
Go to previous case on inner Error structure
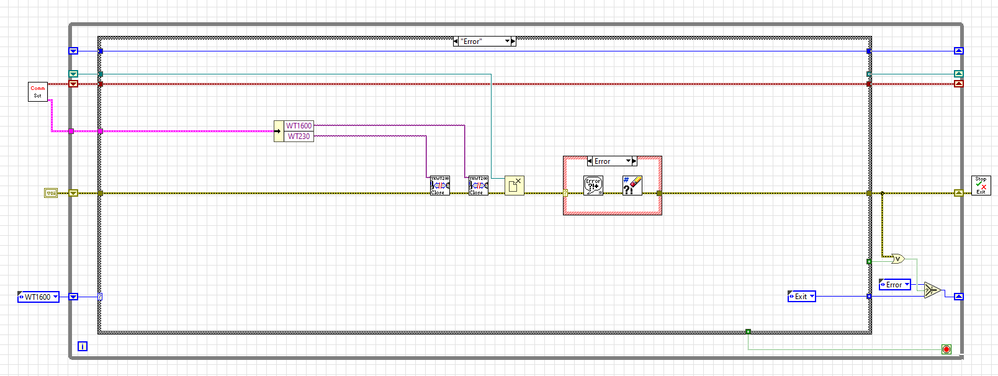coord(589,161)
